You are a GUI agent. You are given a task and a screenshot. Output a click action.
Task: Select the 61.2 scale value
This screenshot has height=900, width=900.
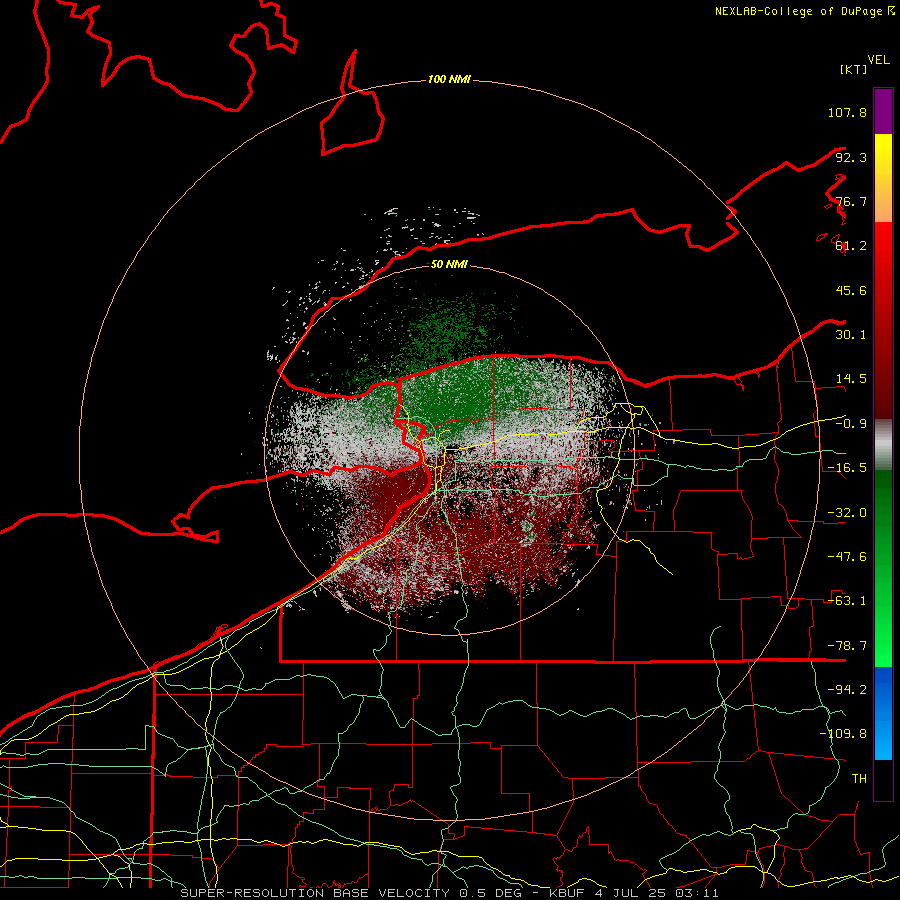(x=851, y=246)
